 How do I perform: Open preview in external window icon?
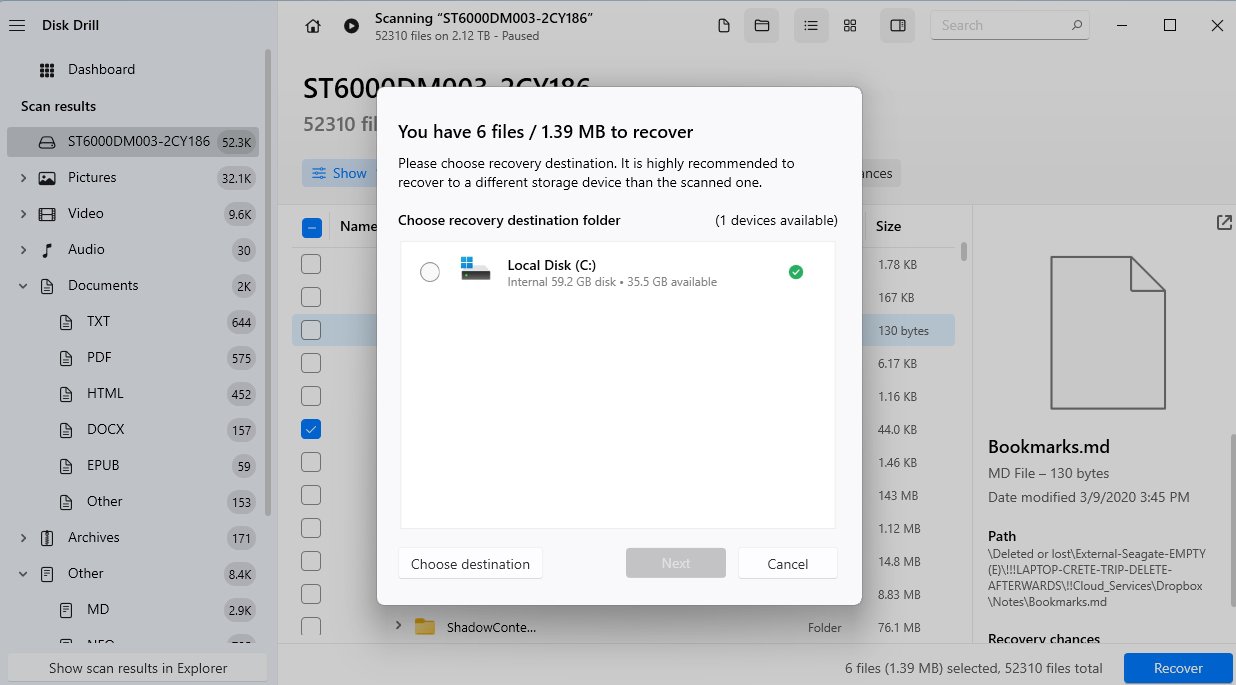[x=1224, y=223]
